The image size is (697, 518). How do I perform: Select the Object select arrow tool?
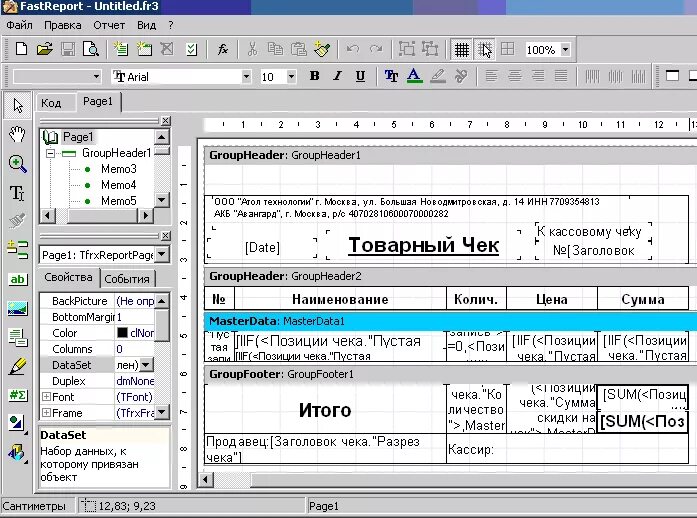pyautogui.click(x=18, y=105)
